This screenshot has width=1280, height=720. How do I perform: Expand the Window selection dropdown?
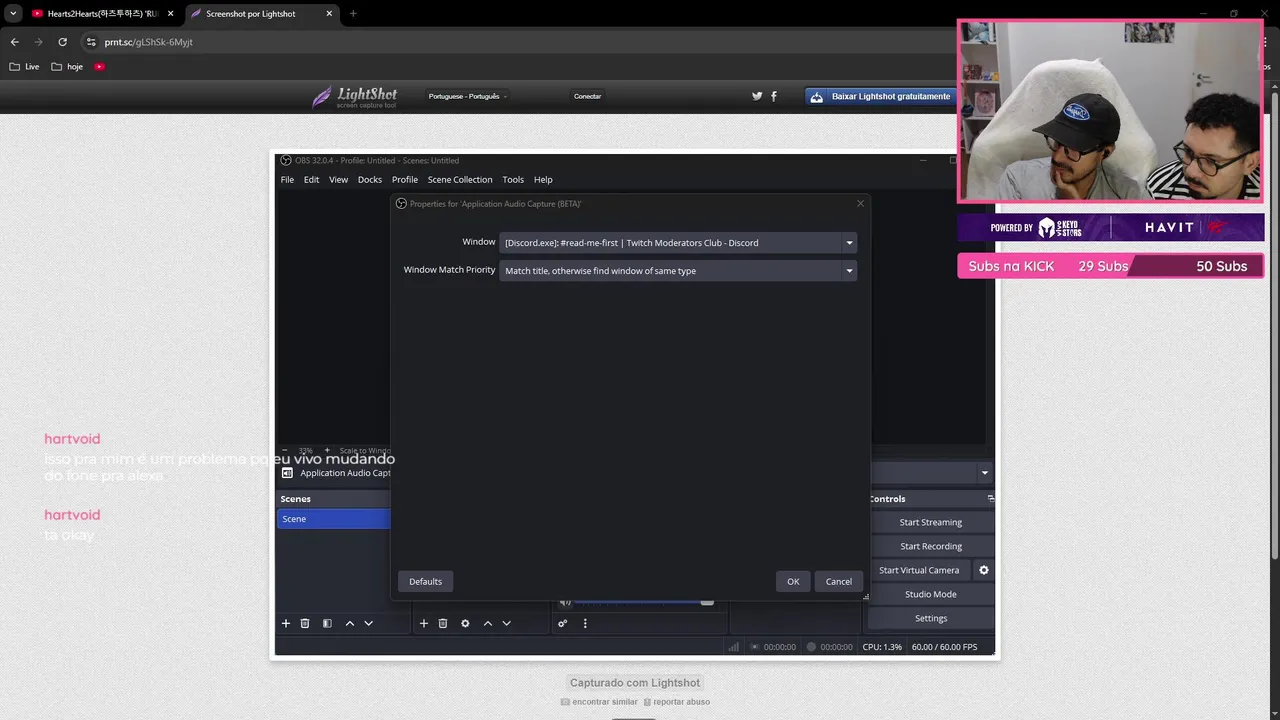point(678,243)
